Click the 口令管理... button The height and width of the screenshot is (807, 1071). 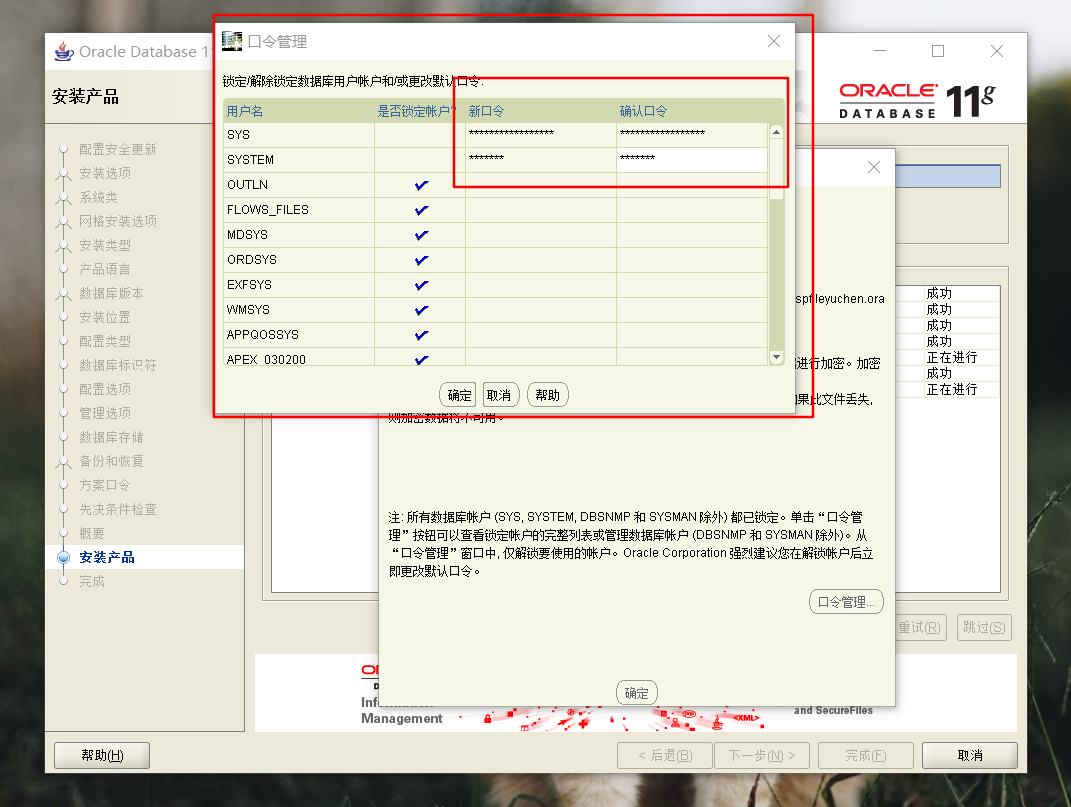coord(846,602)
